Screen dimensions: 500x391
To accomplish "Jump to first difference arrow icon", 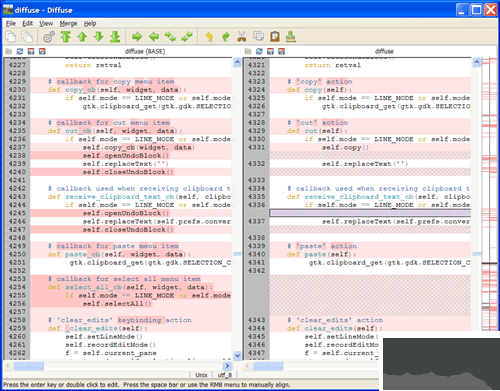I will (x=66, y=37).
